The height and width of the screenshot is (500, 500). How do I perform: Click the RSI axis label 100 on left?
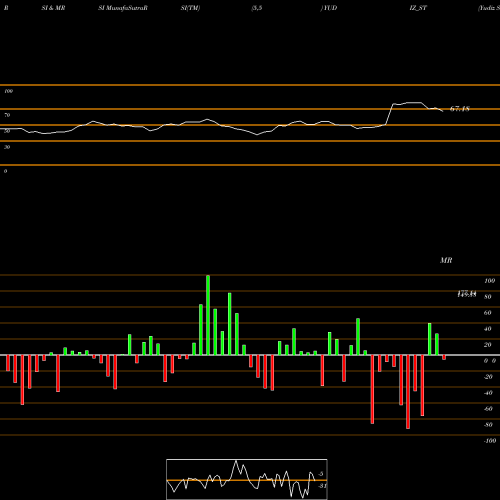[8, 91]
